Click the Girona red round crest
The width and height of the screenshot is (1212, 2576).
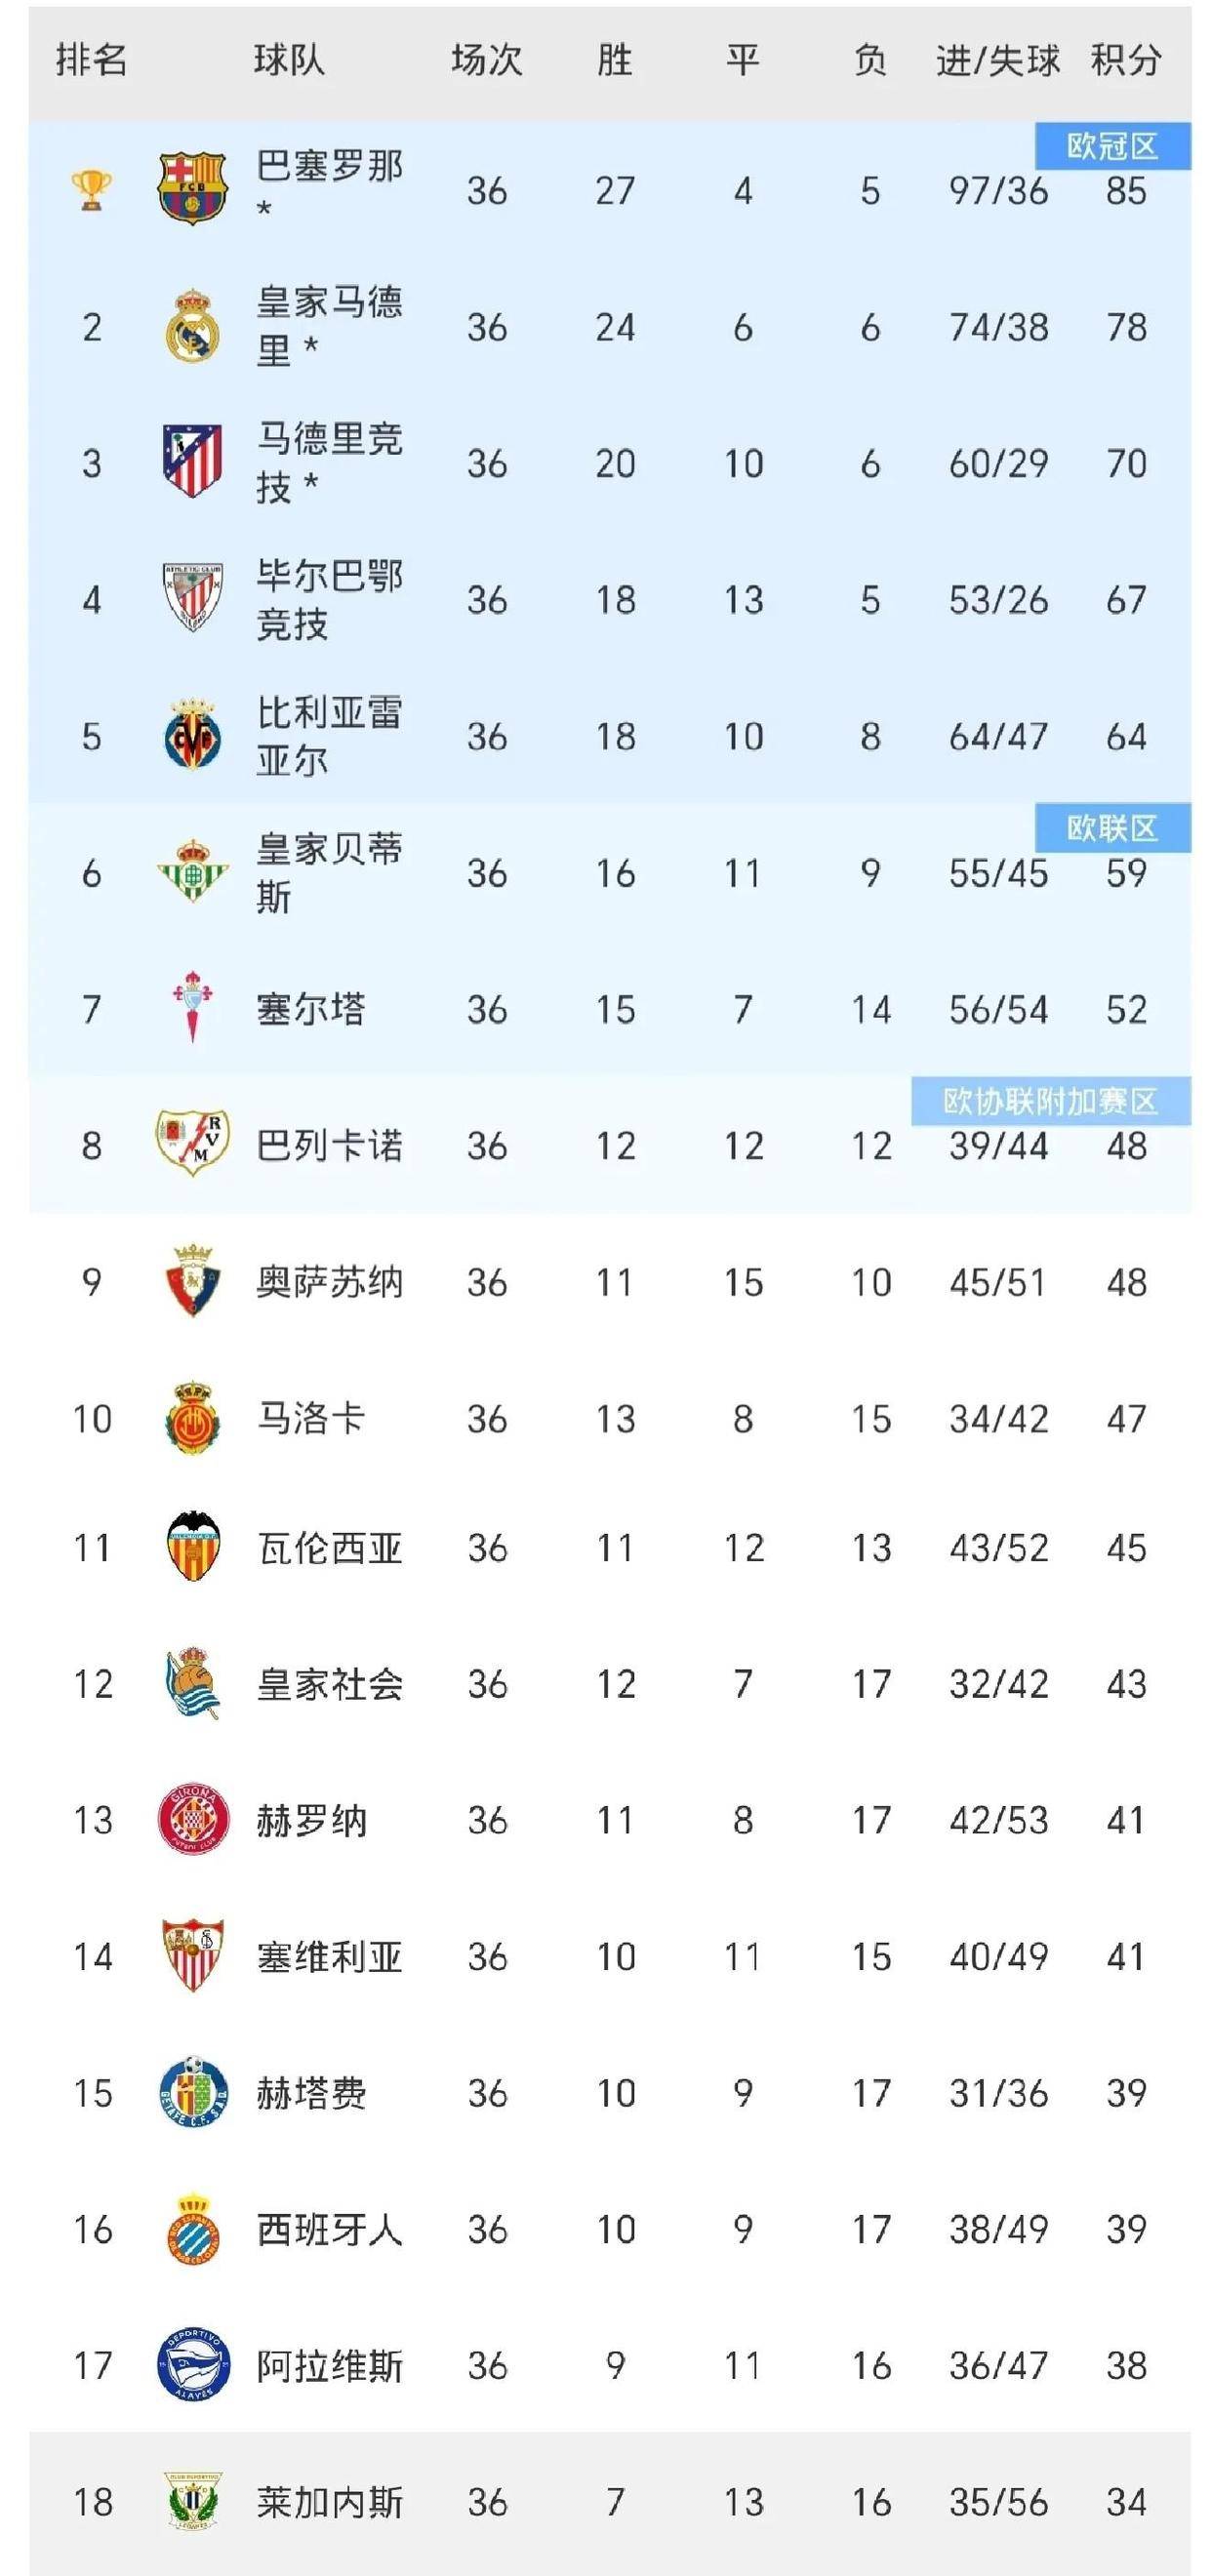click(x=193, y=1819)
